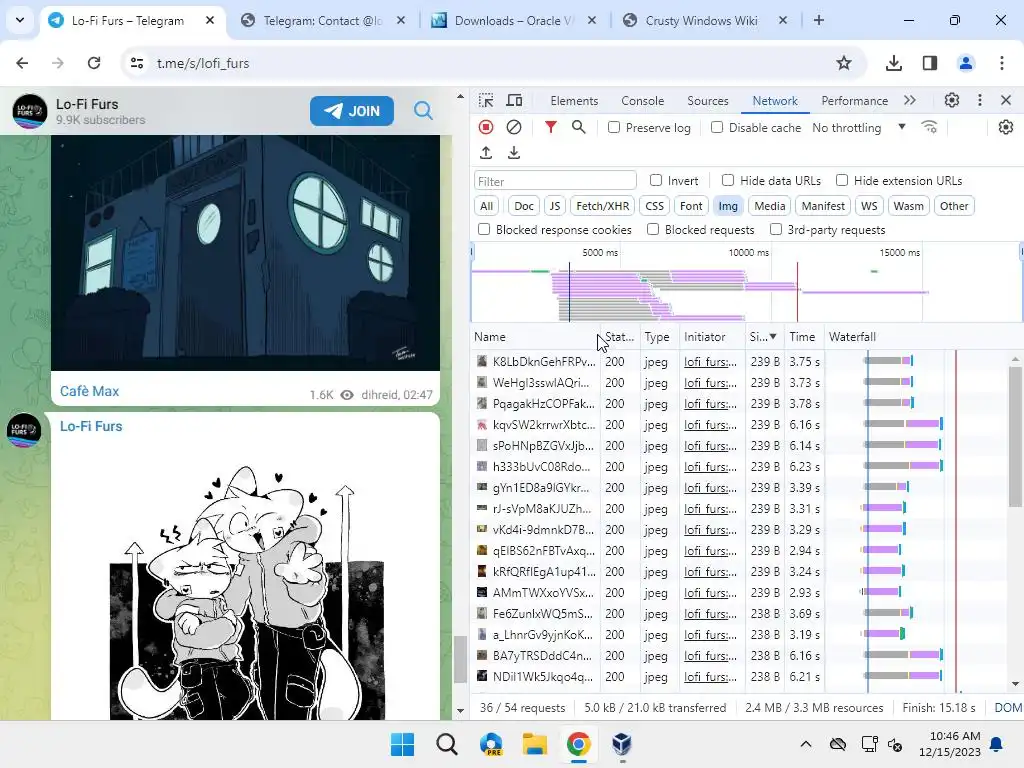Open Lo-Fi Furs post author link

coord(91,426)
